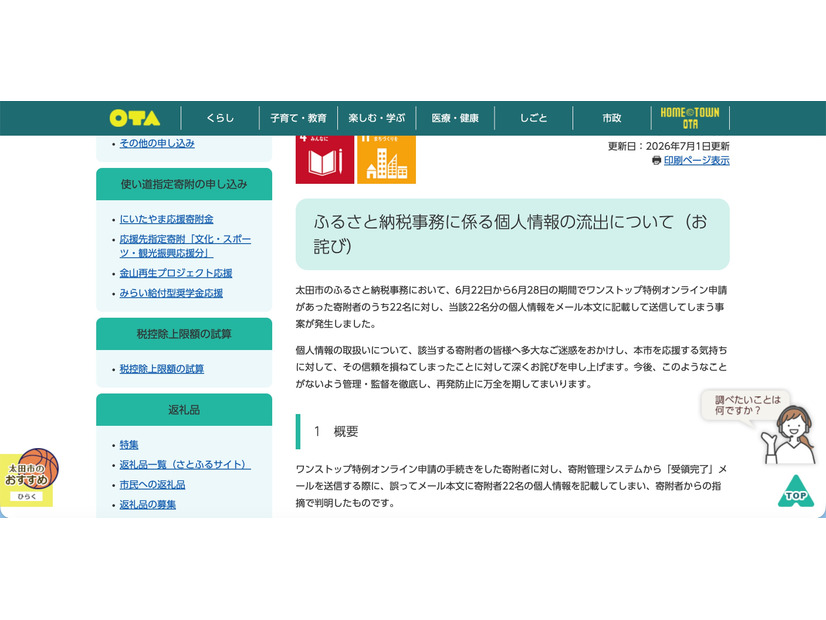Click the TOP back-to-top icon
826x620 pixels.
click(795, 492)
